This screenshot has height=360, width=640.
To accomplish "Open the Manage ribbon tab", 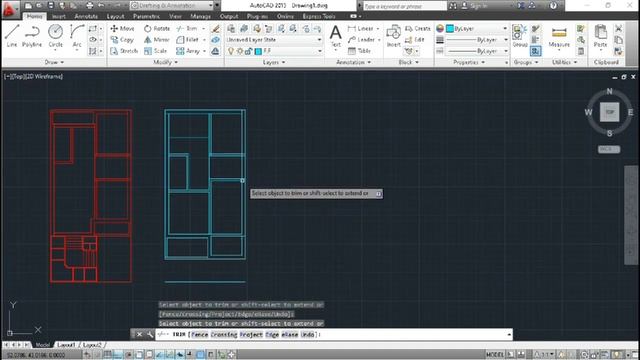I will click(200, 16).
